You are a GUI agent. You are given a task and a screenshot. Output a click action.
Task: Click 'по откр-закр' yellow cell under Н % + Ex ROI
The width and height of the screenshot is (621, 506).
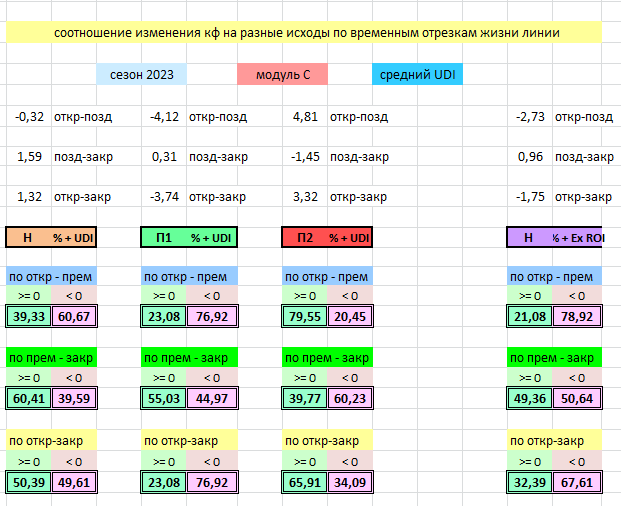click(x=554, y=440)
